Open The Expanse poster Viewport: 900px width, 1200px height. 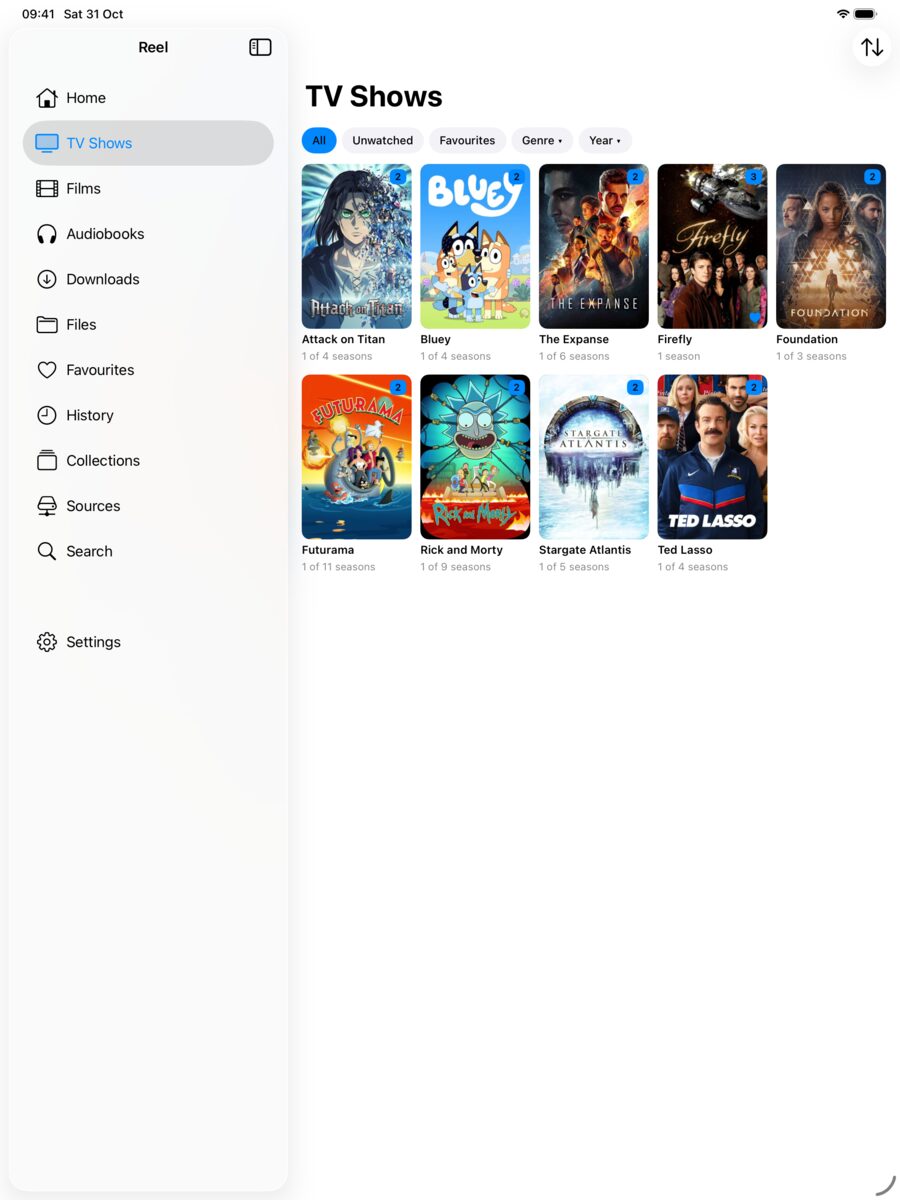pos(594,246)
